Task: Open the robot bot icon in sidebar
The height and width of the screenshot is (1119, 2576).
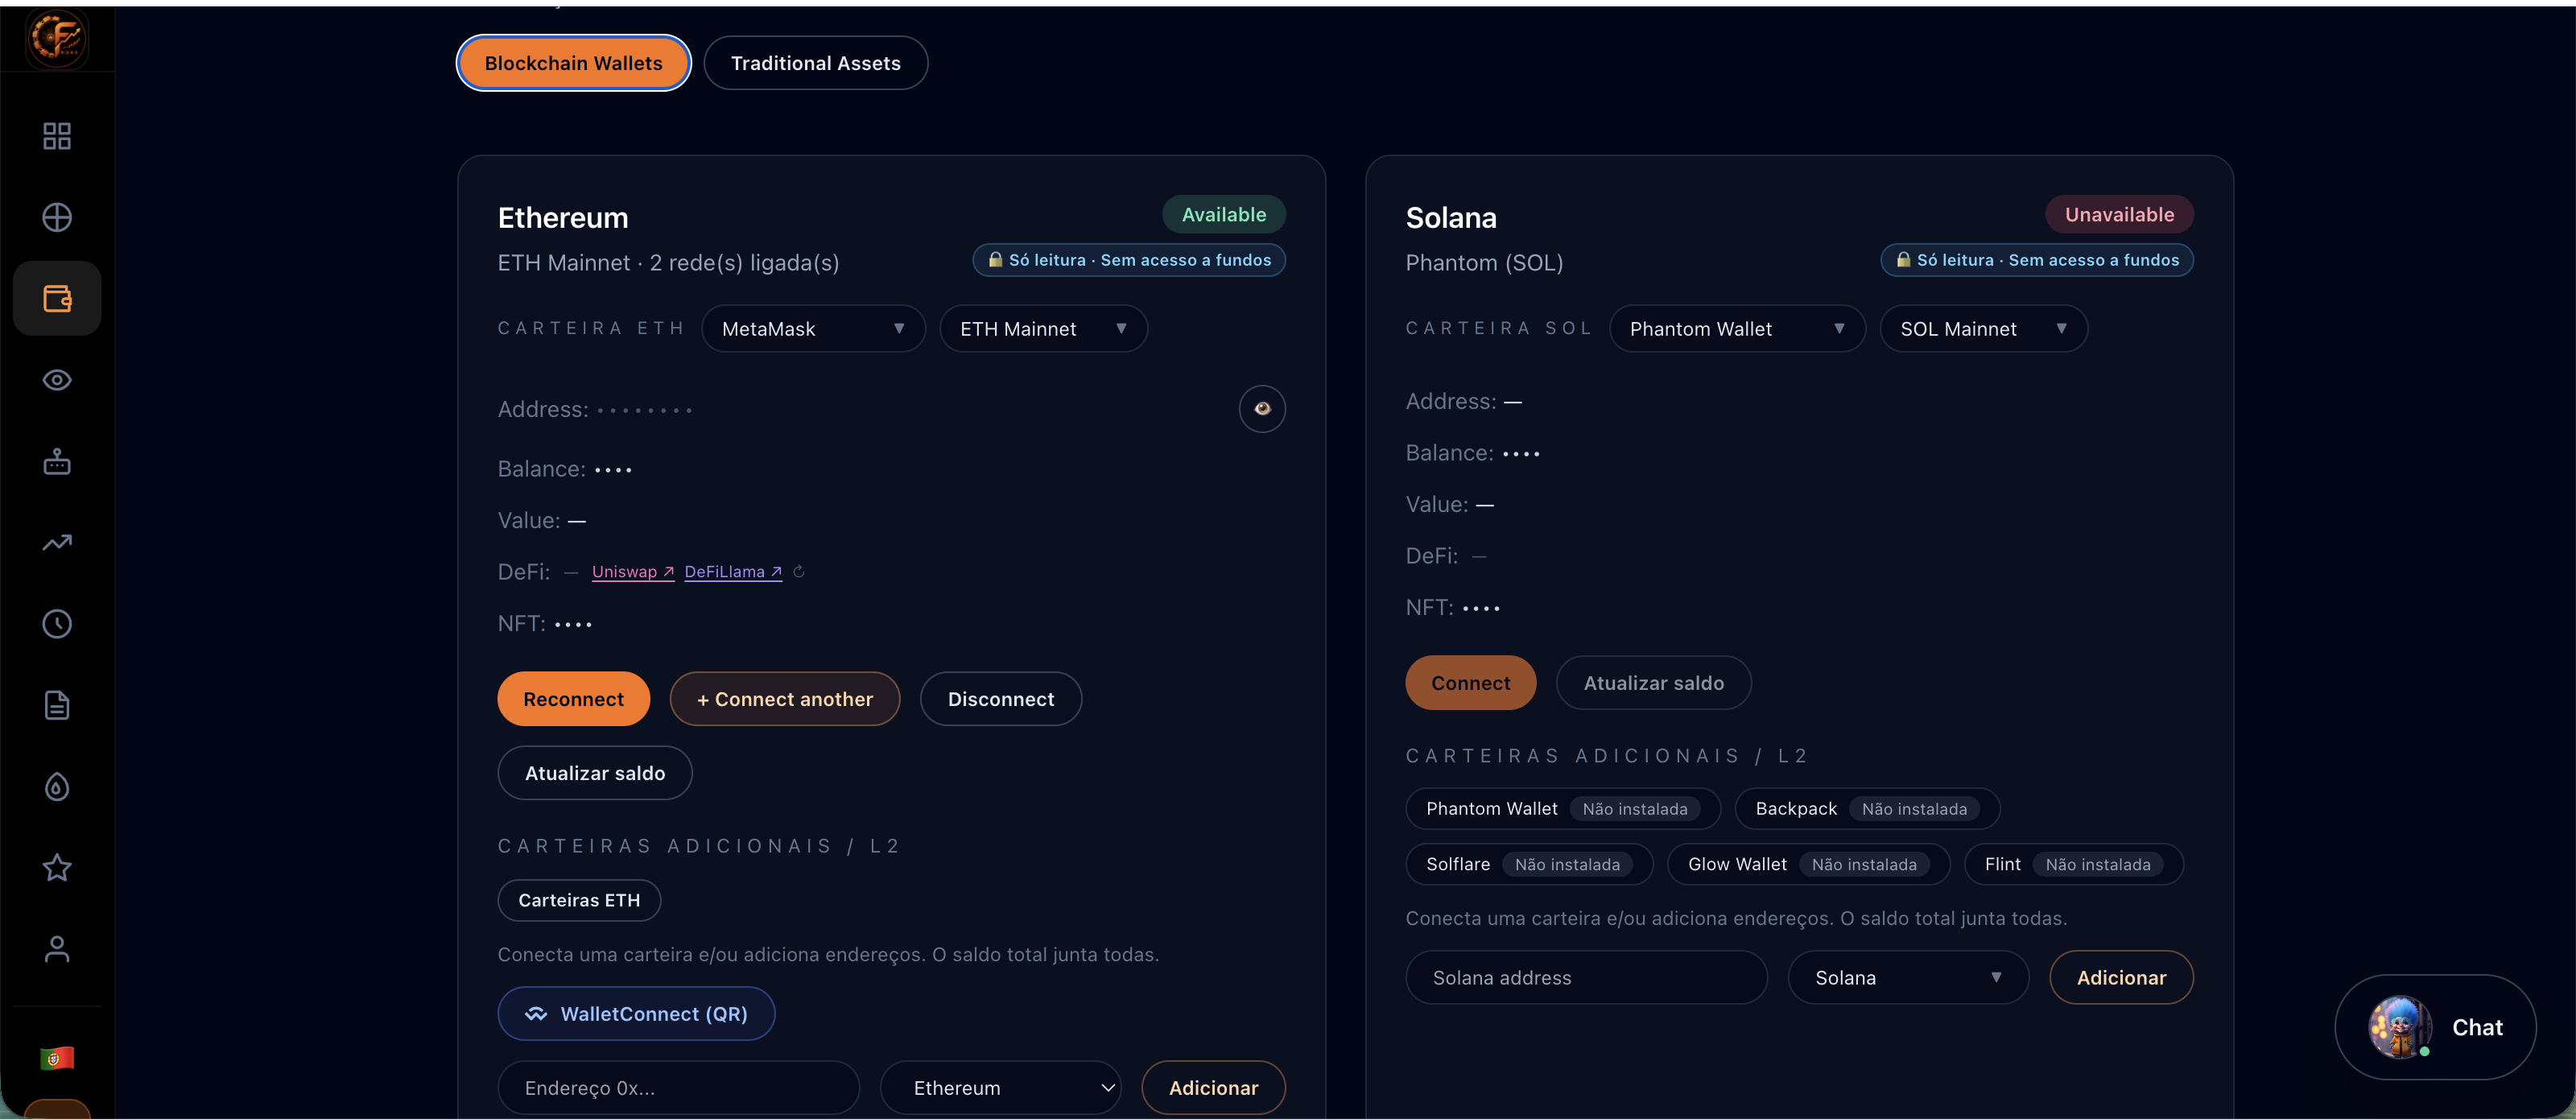Action: tap(57, 461)
